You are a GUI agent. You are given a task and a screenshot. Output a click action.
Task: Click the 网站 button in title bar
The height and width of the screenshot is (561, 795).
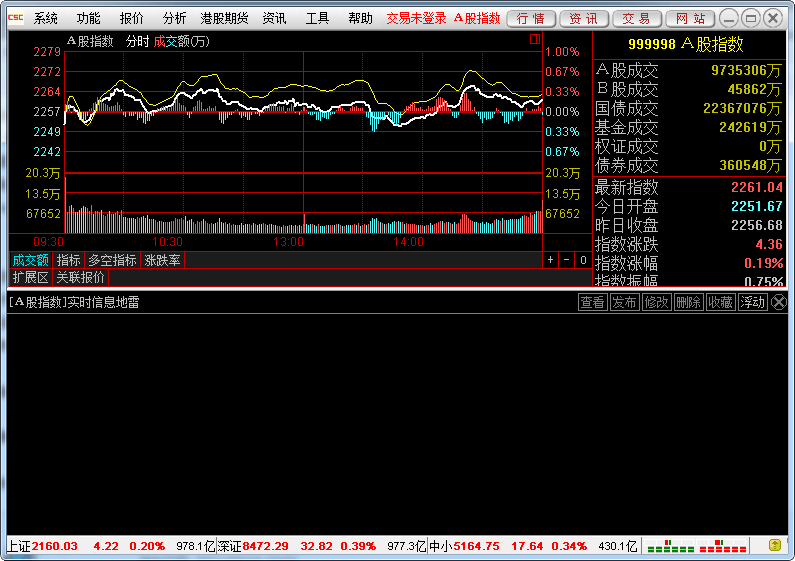click(690, 19)
